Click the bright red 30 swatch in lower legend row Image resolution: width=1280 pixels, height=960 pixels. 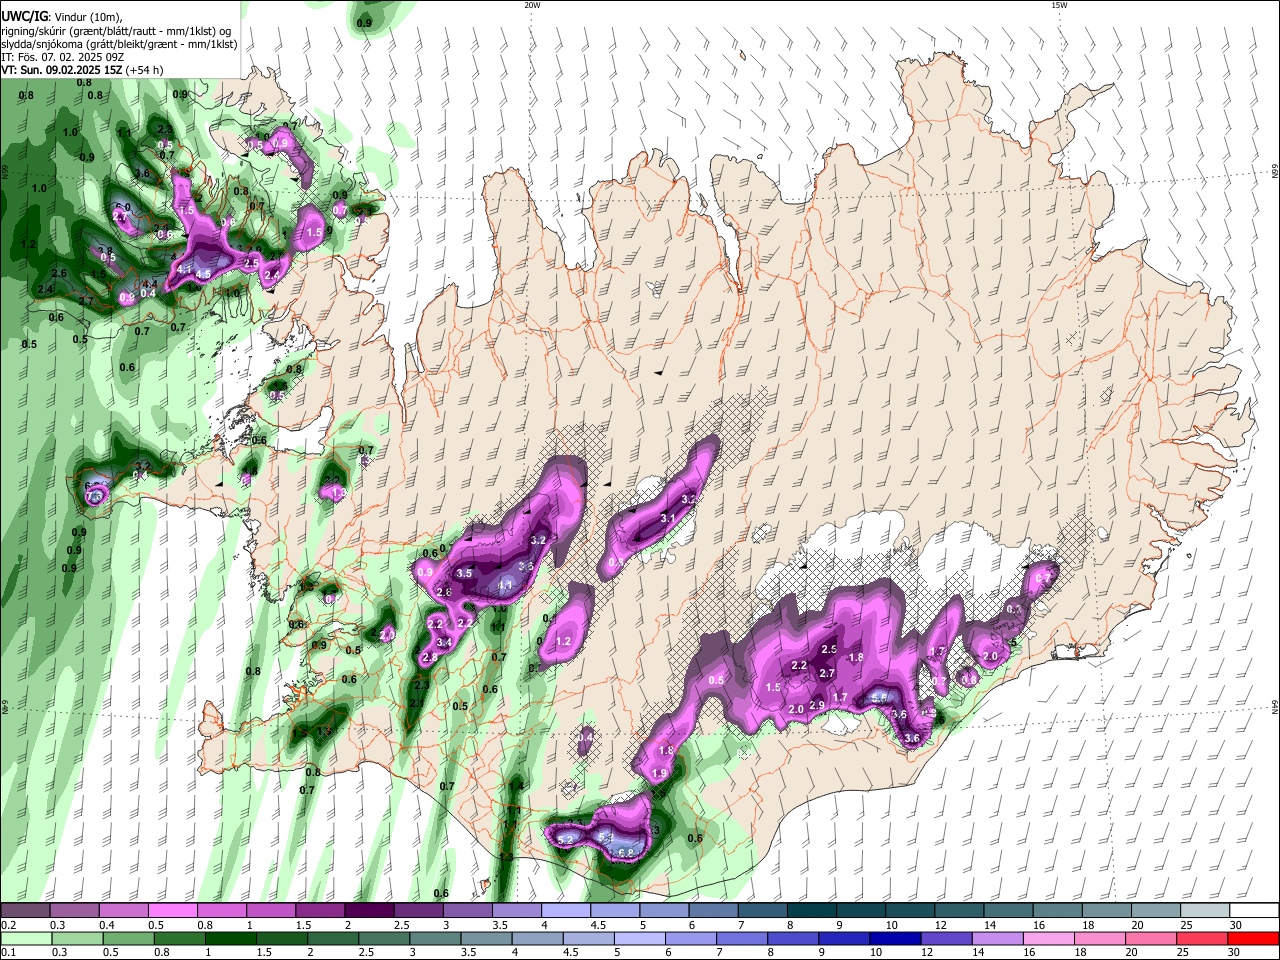(x=1254, y=939)
